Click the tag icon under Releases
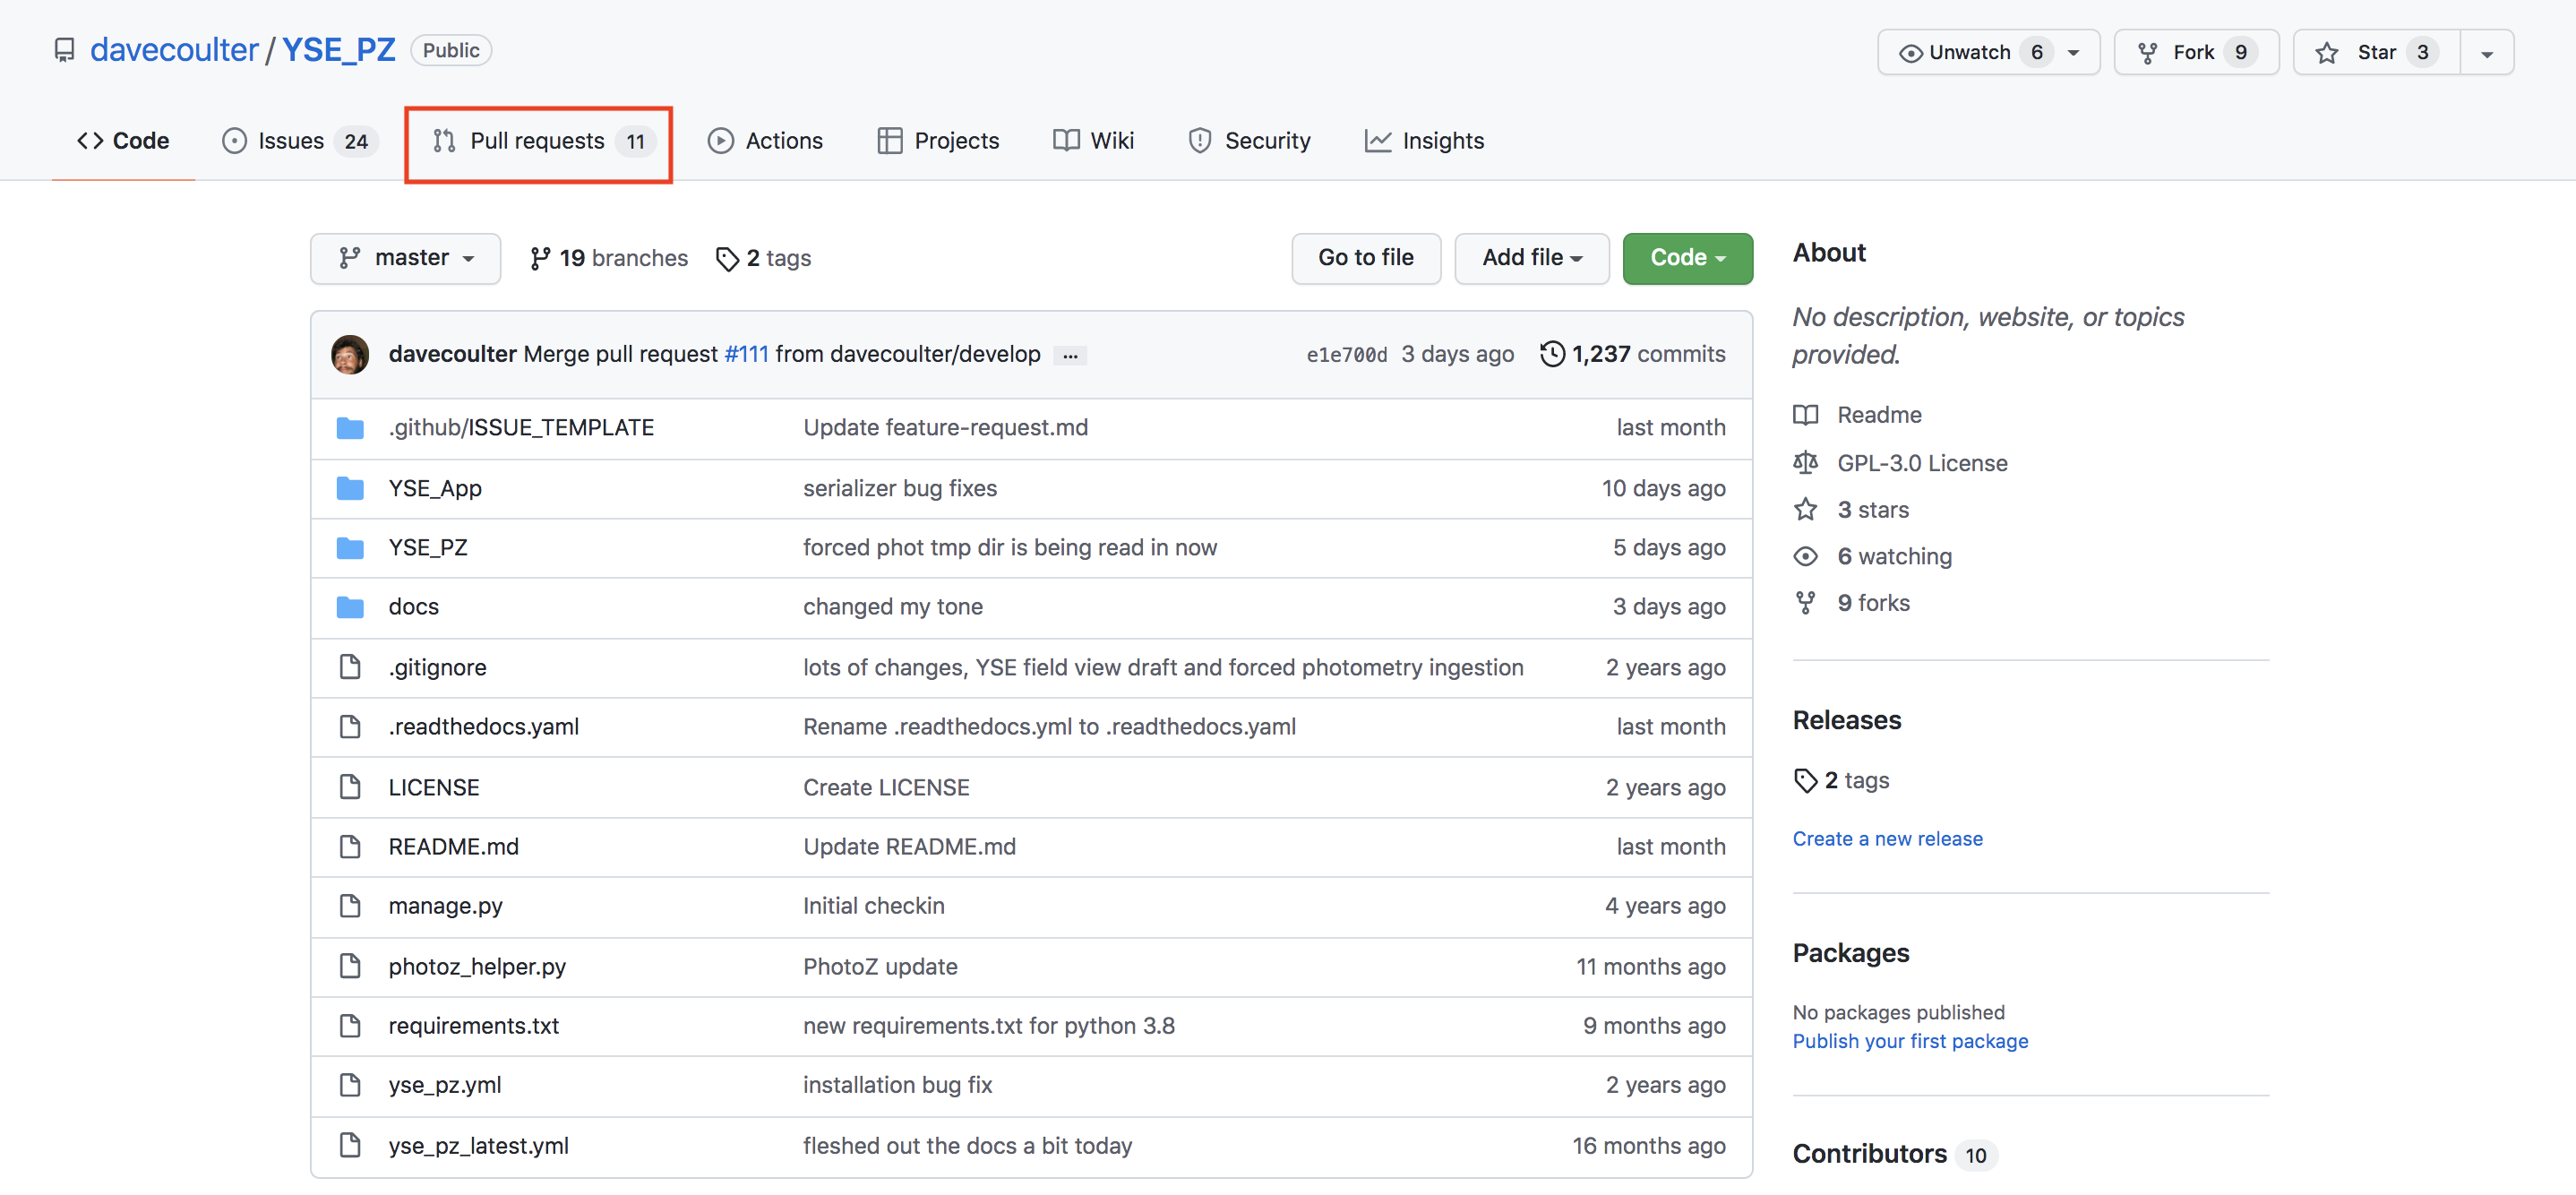 click(1805, 780)
